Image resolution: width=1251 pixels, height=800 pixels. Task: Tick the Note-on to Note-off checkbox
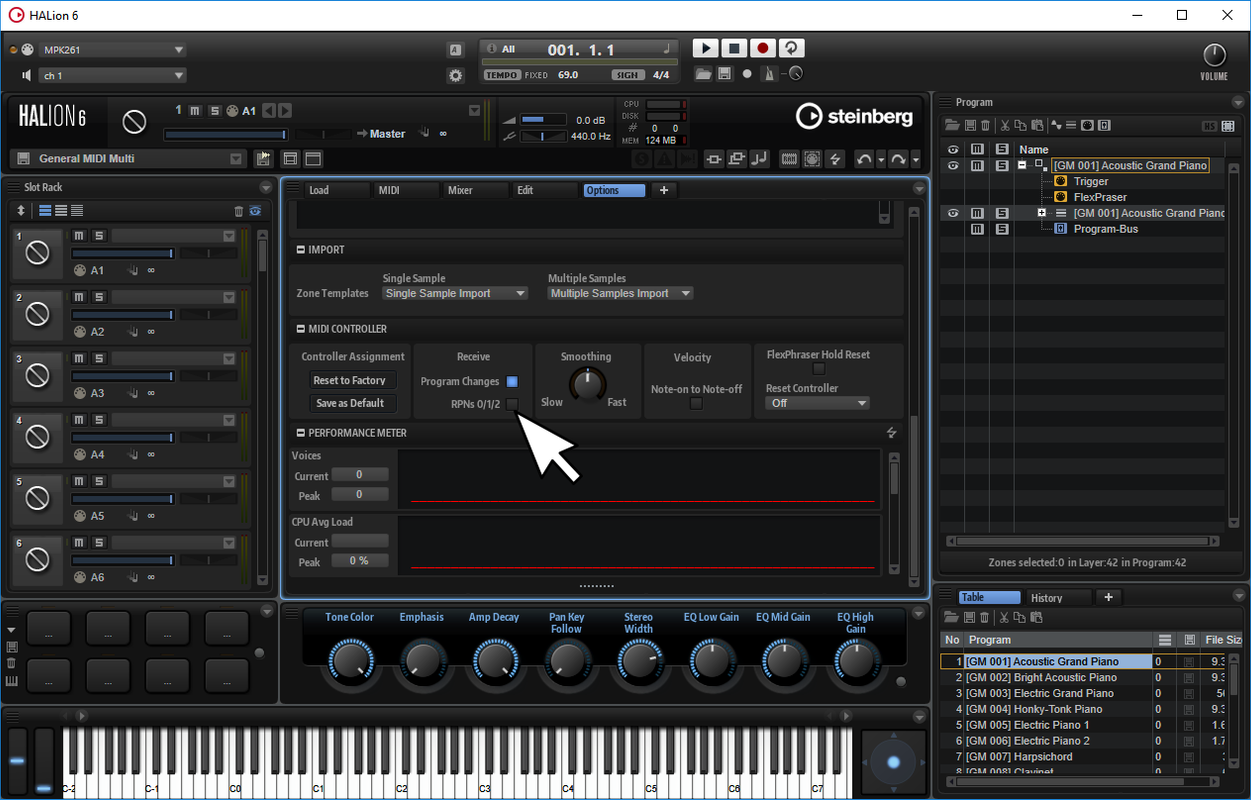[x=696, y=404]
